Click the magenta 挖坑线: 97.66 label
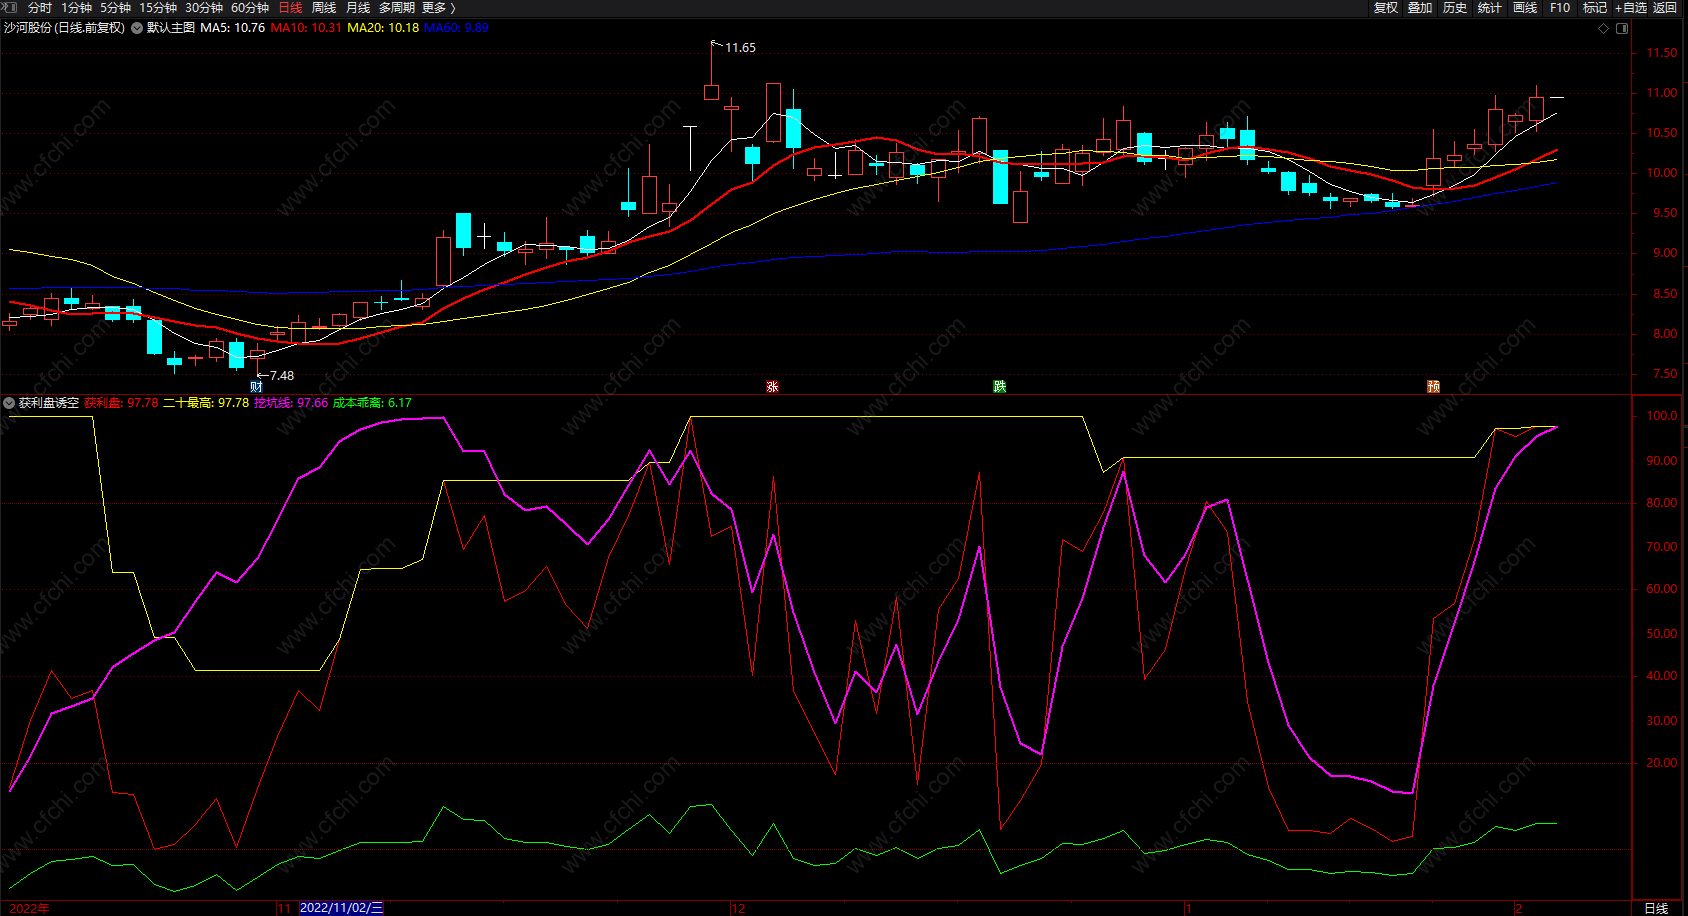The image size is (1688, 916). 291,403
